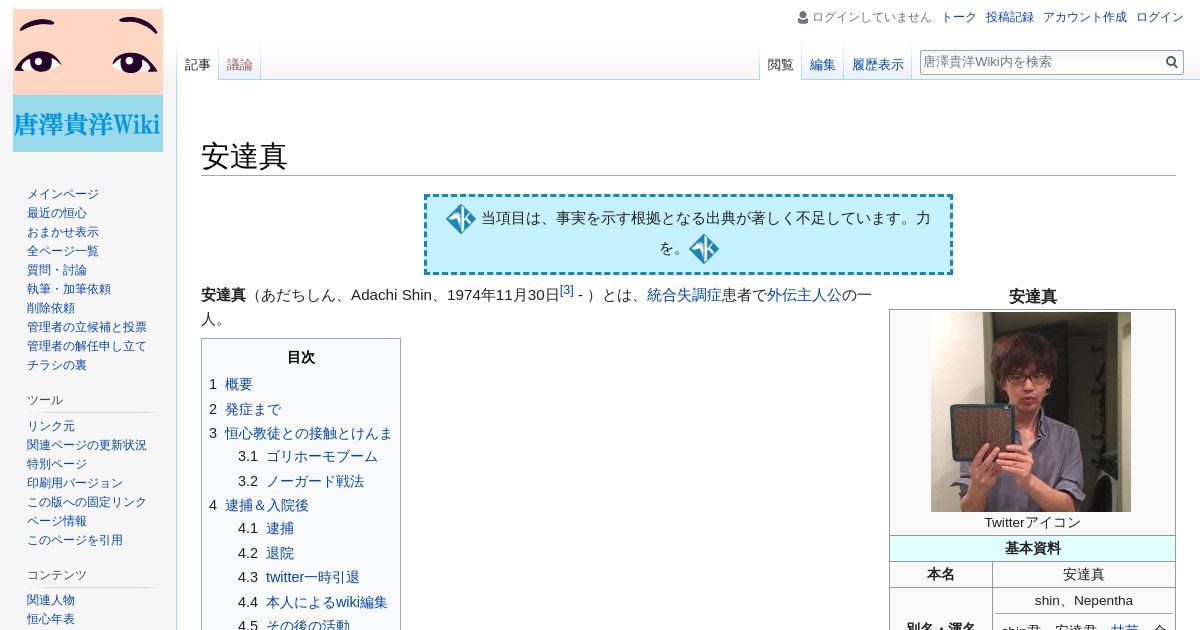Image resolution: width=1200 pixels, height=630 pixels.
Task: Click footnote reference [3]
Action: click(567, 290)
